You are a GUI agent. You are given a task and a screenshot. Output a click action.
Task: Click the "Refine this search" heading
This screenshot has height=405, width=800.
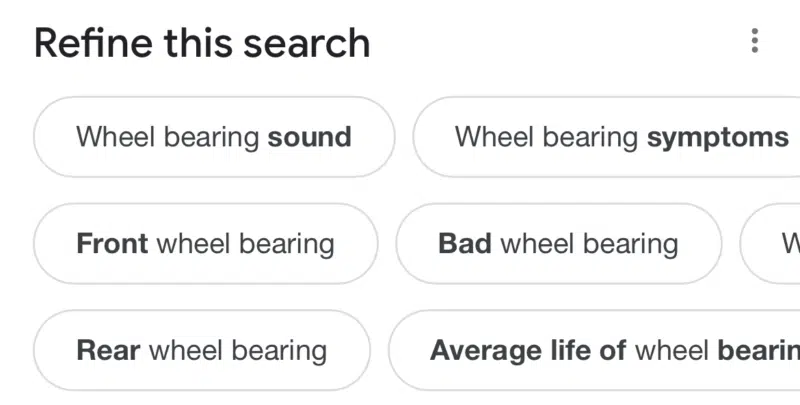[x=202, y=43]
